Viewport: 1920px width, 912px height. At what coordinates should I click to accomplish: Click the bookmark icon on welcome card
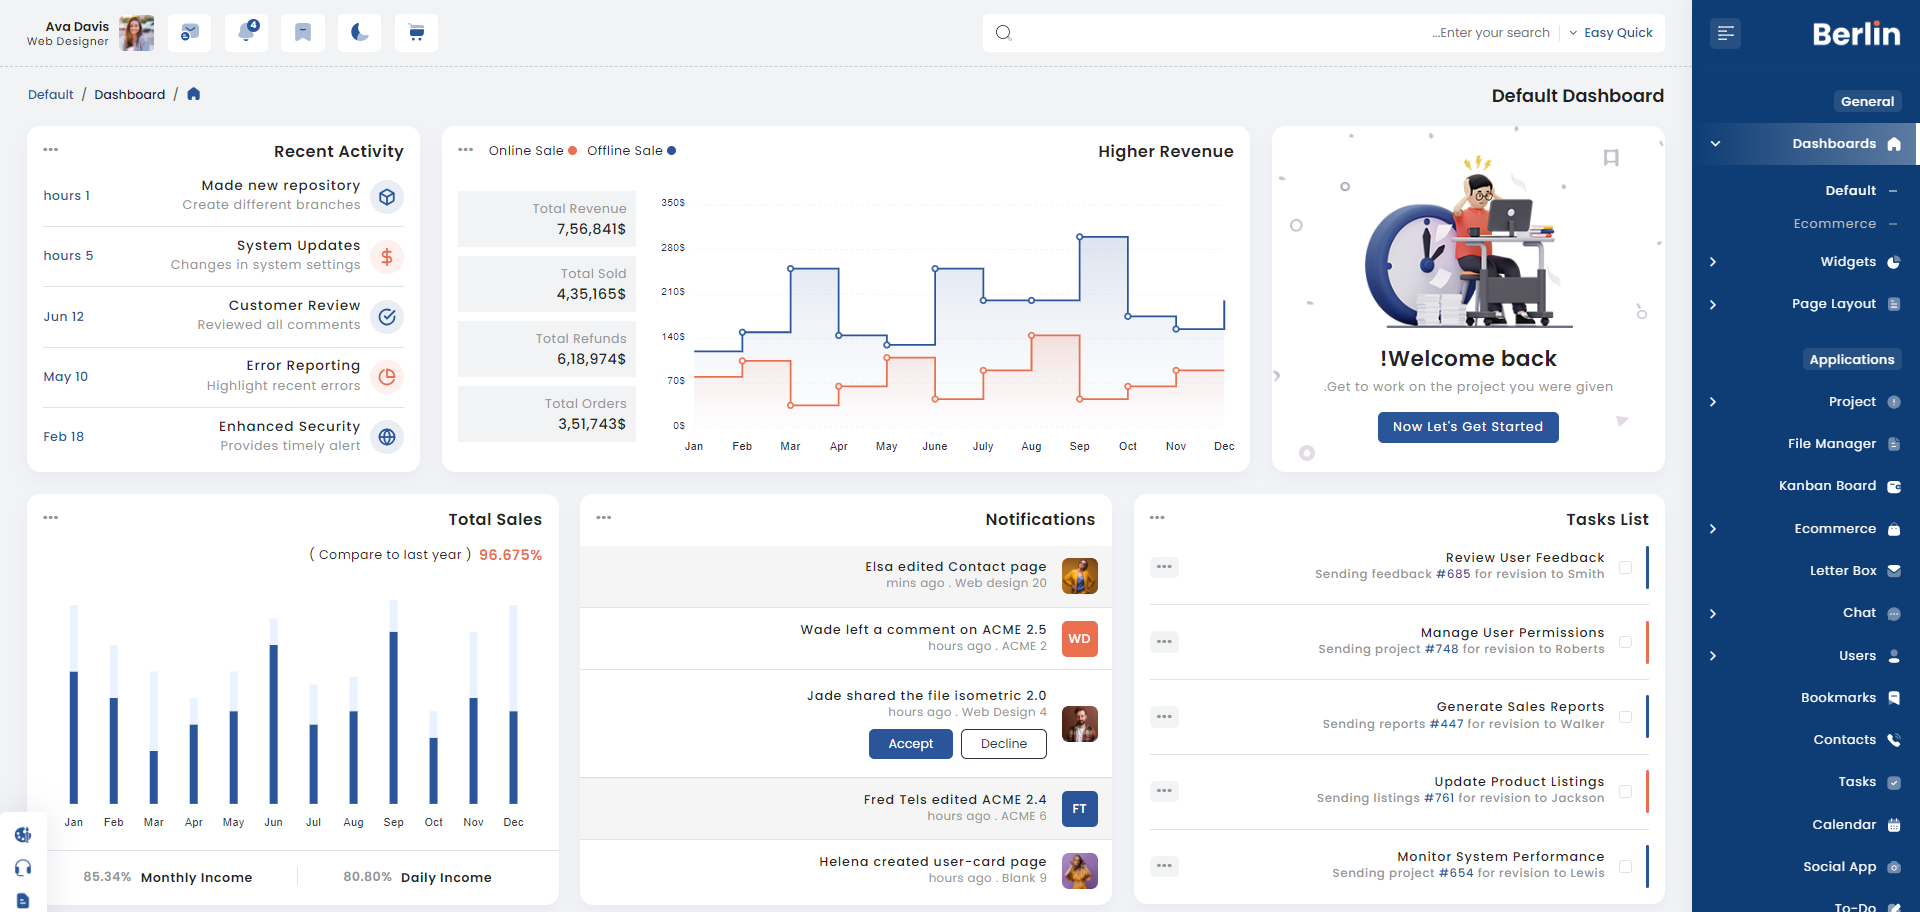pyautogui.click(x=1611, y=158)
